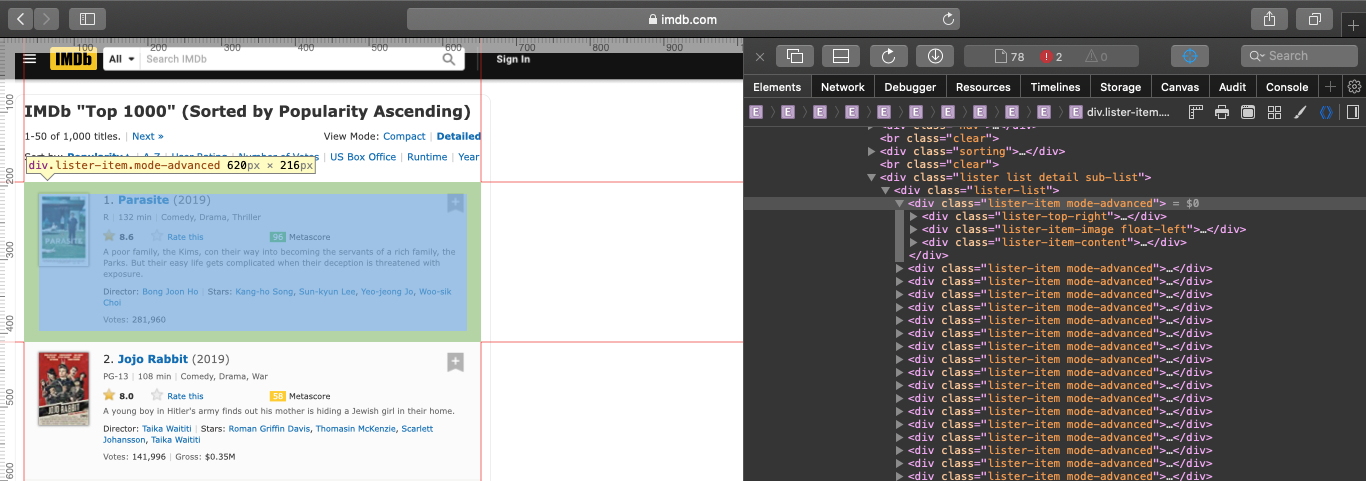Collapse the selected lister-item mode-advanced div

pyautogui.click(x=899, y=203)
